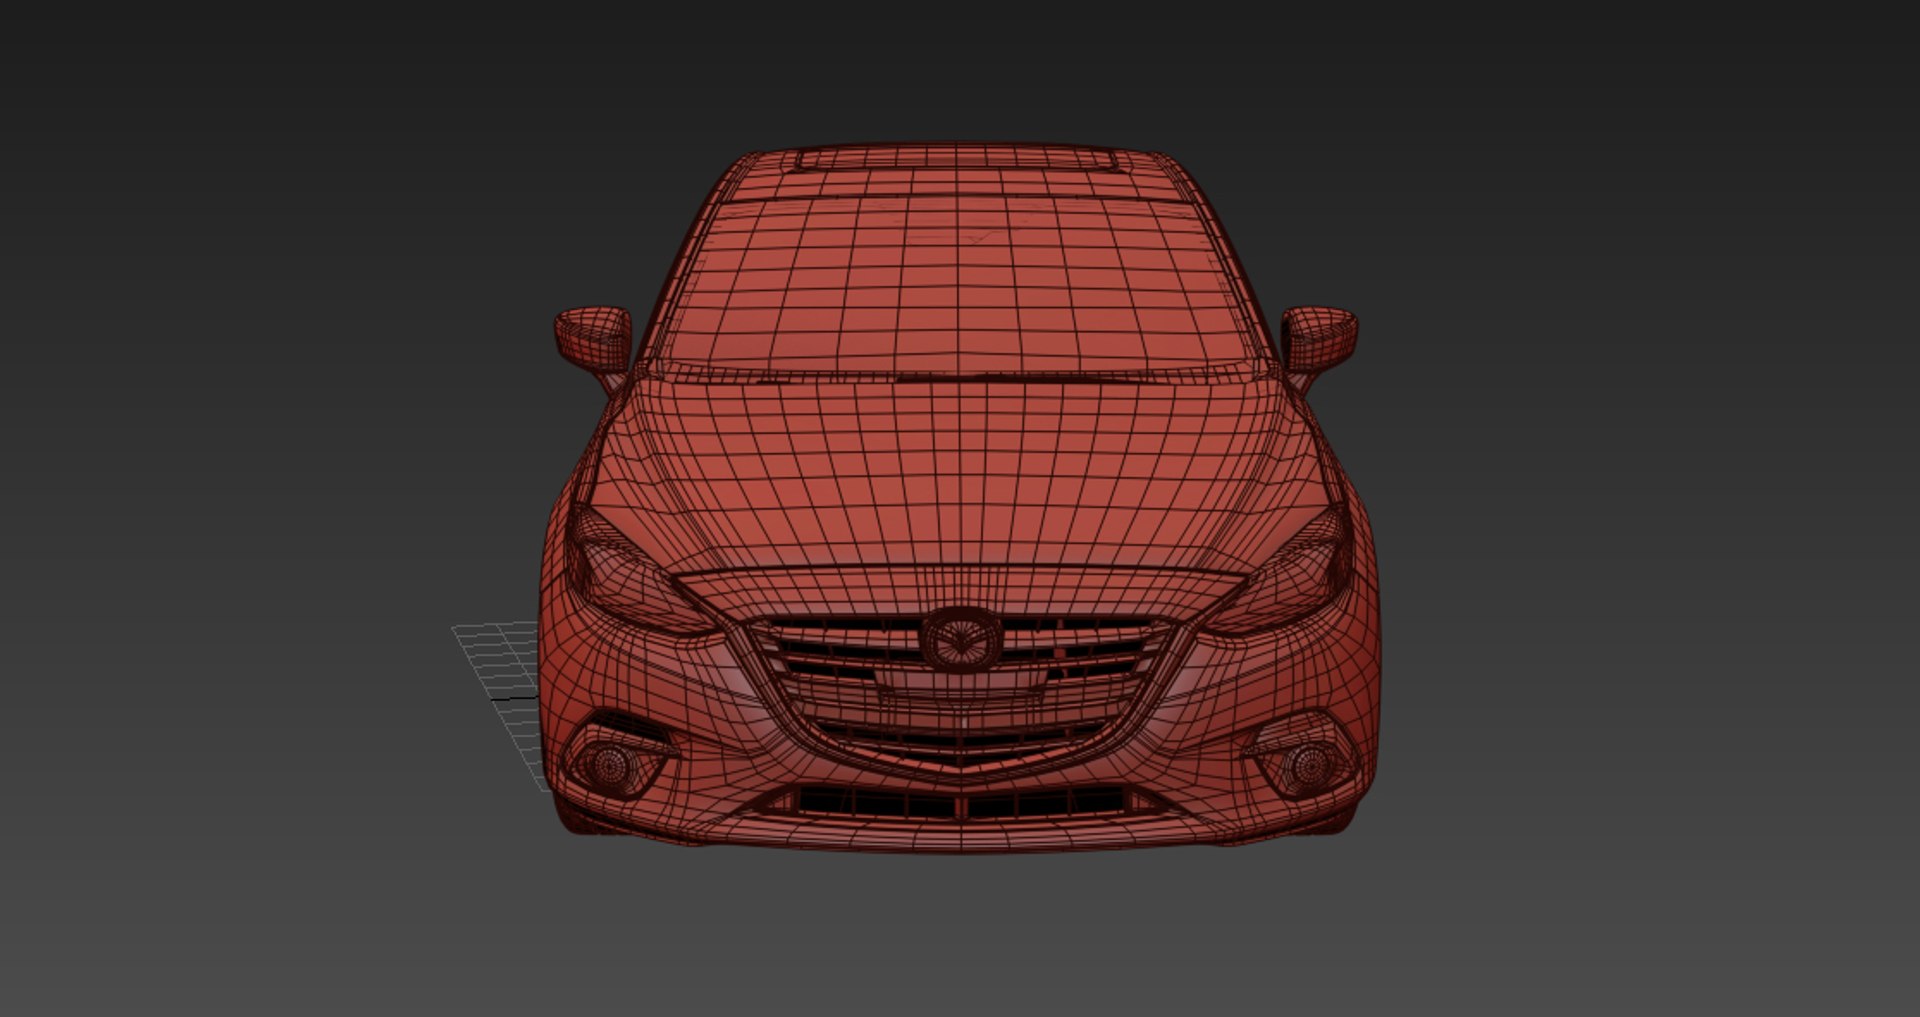Click the sunroof panel on the car roof
This screenshot has height=1017, width=1920.
click(955, 159)
